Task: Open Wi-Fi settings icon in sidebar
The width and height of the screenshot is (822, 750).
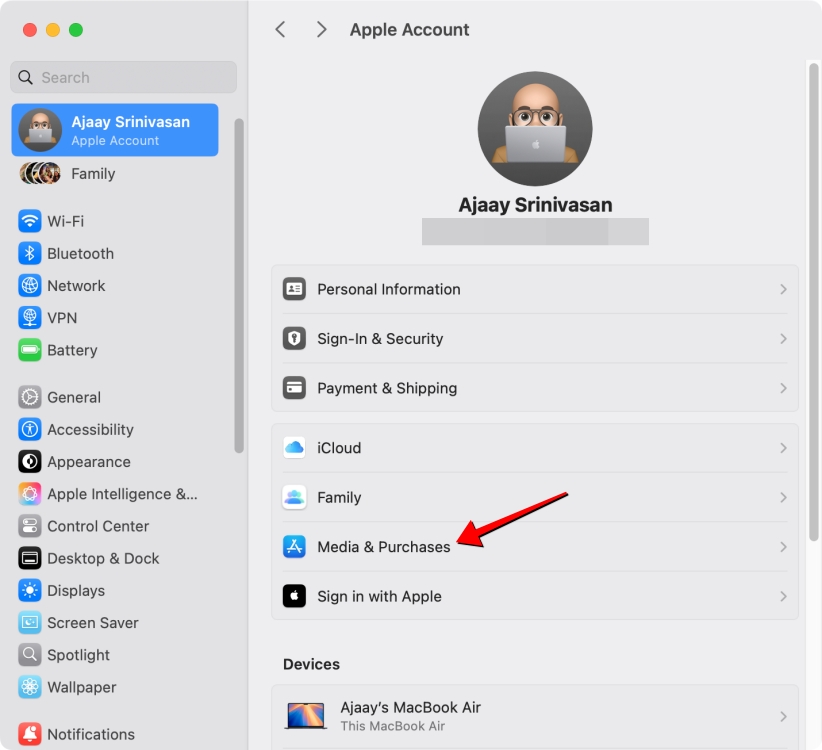Action: click(x=30, y=221)
